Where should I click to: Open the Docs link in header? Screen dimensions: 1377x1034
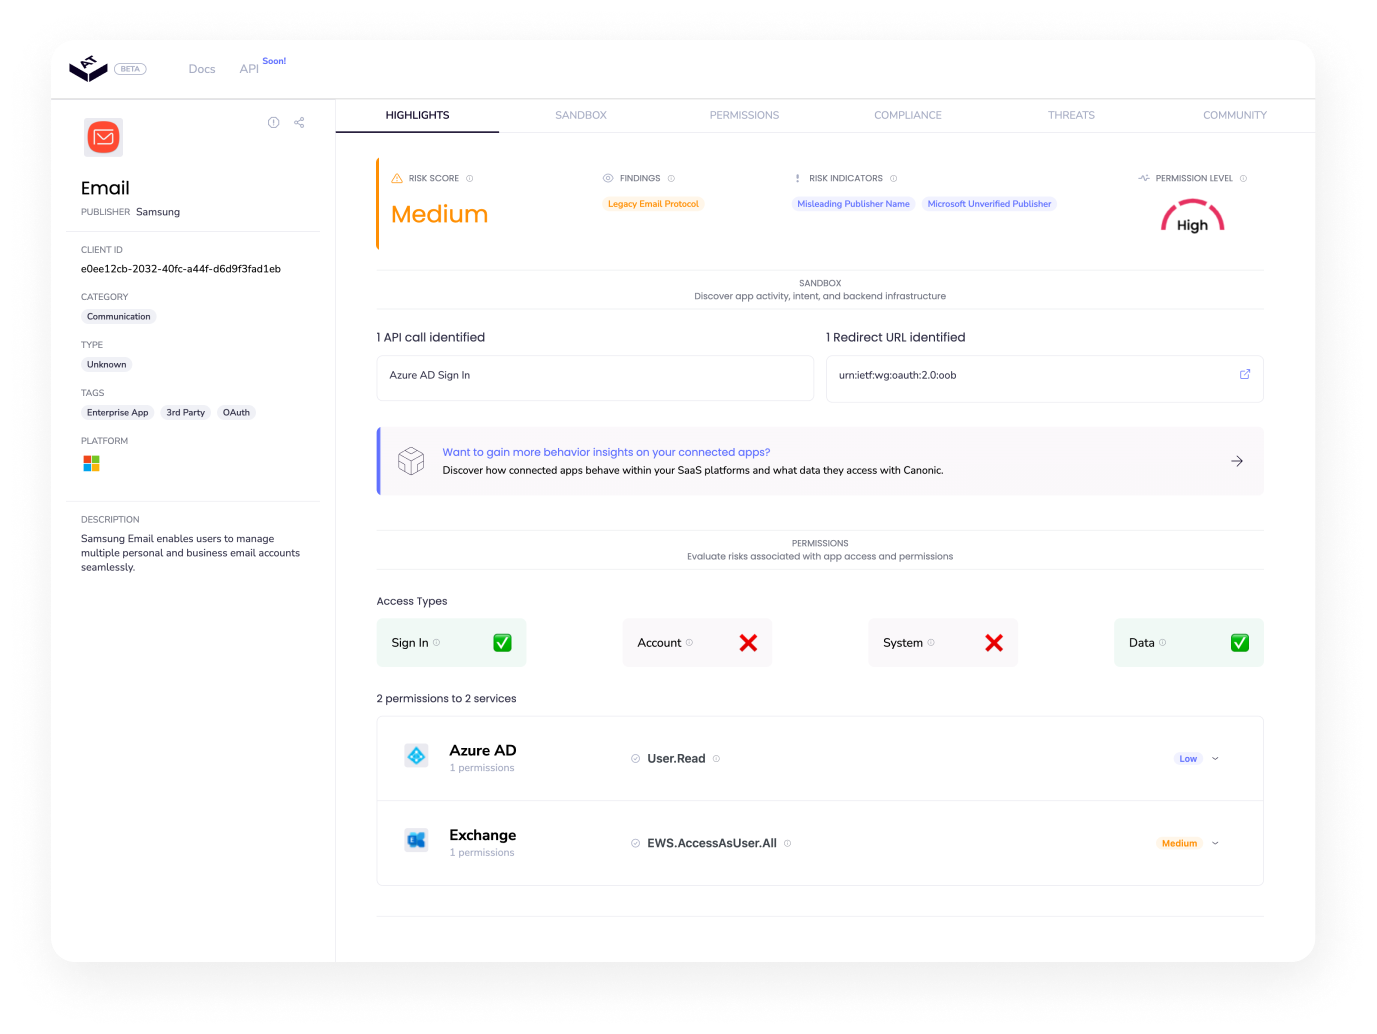(202, 69)
